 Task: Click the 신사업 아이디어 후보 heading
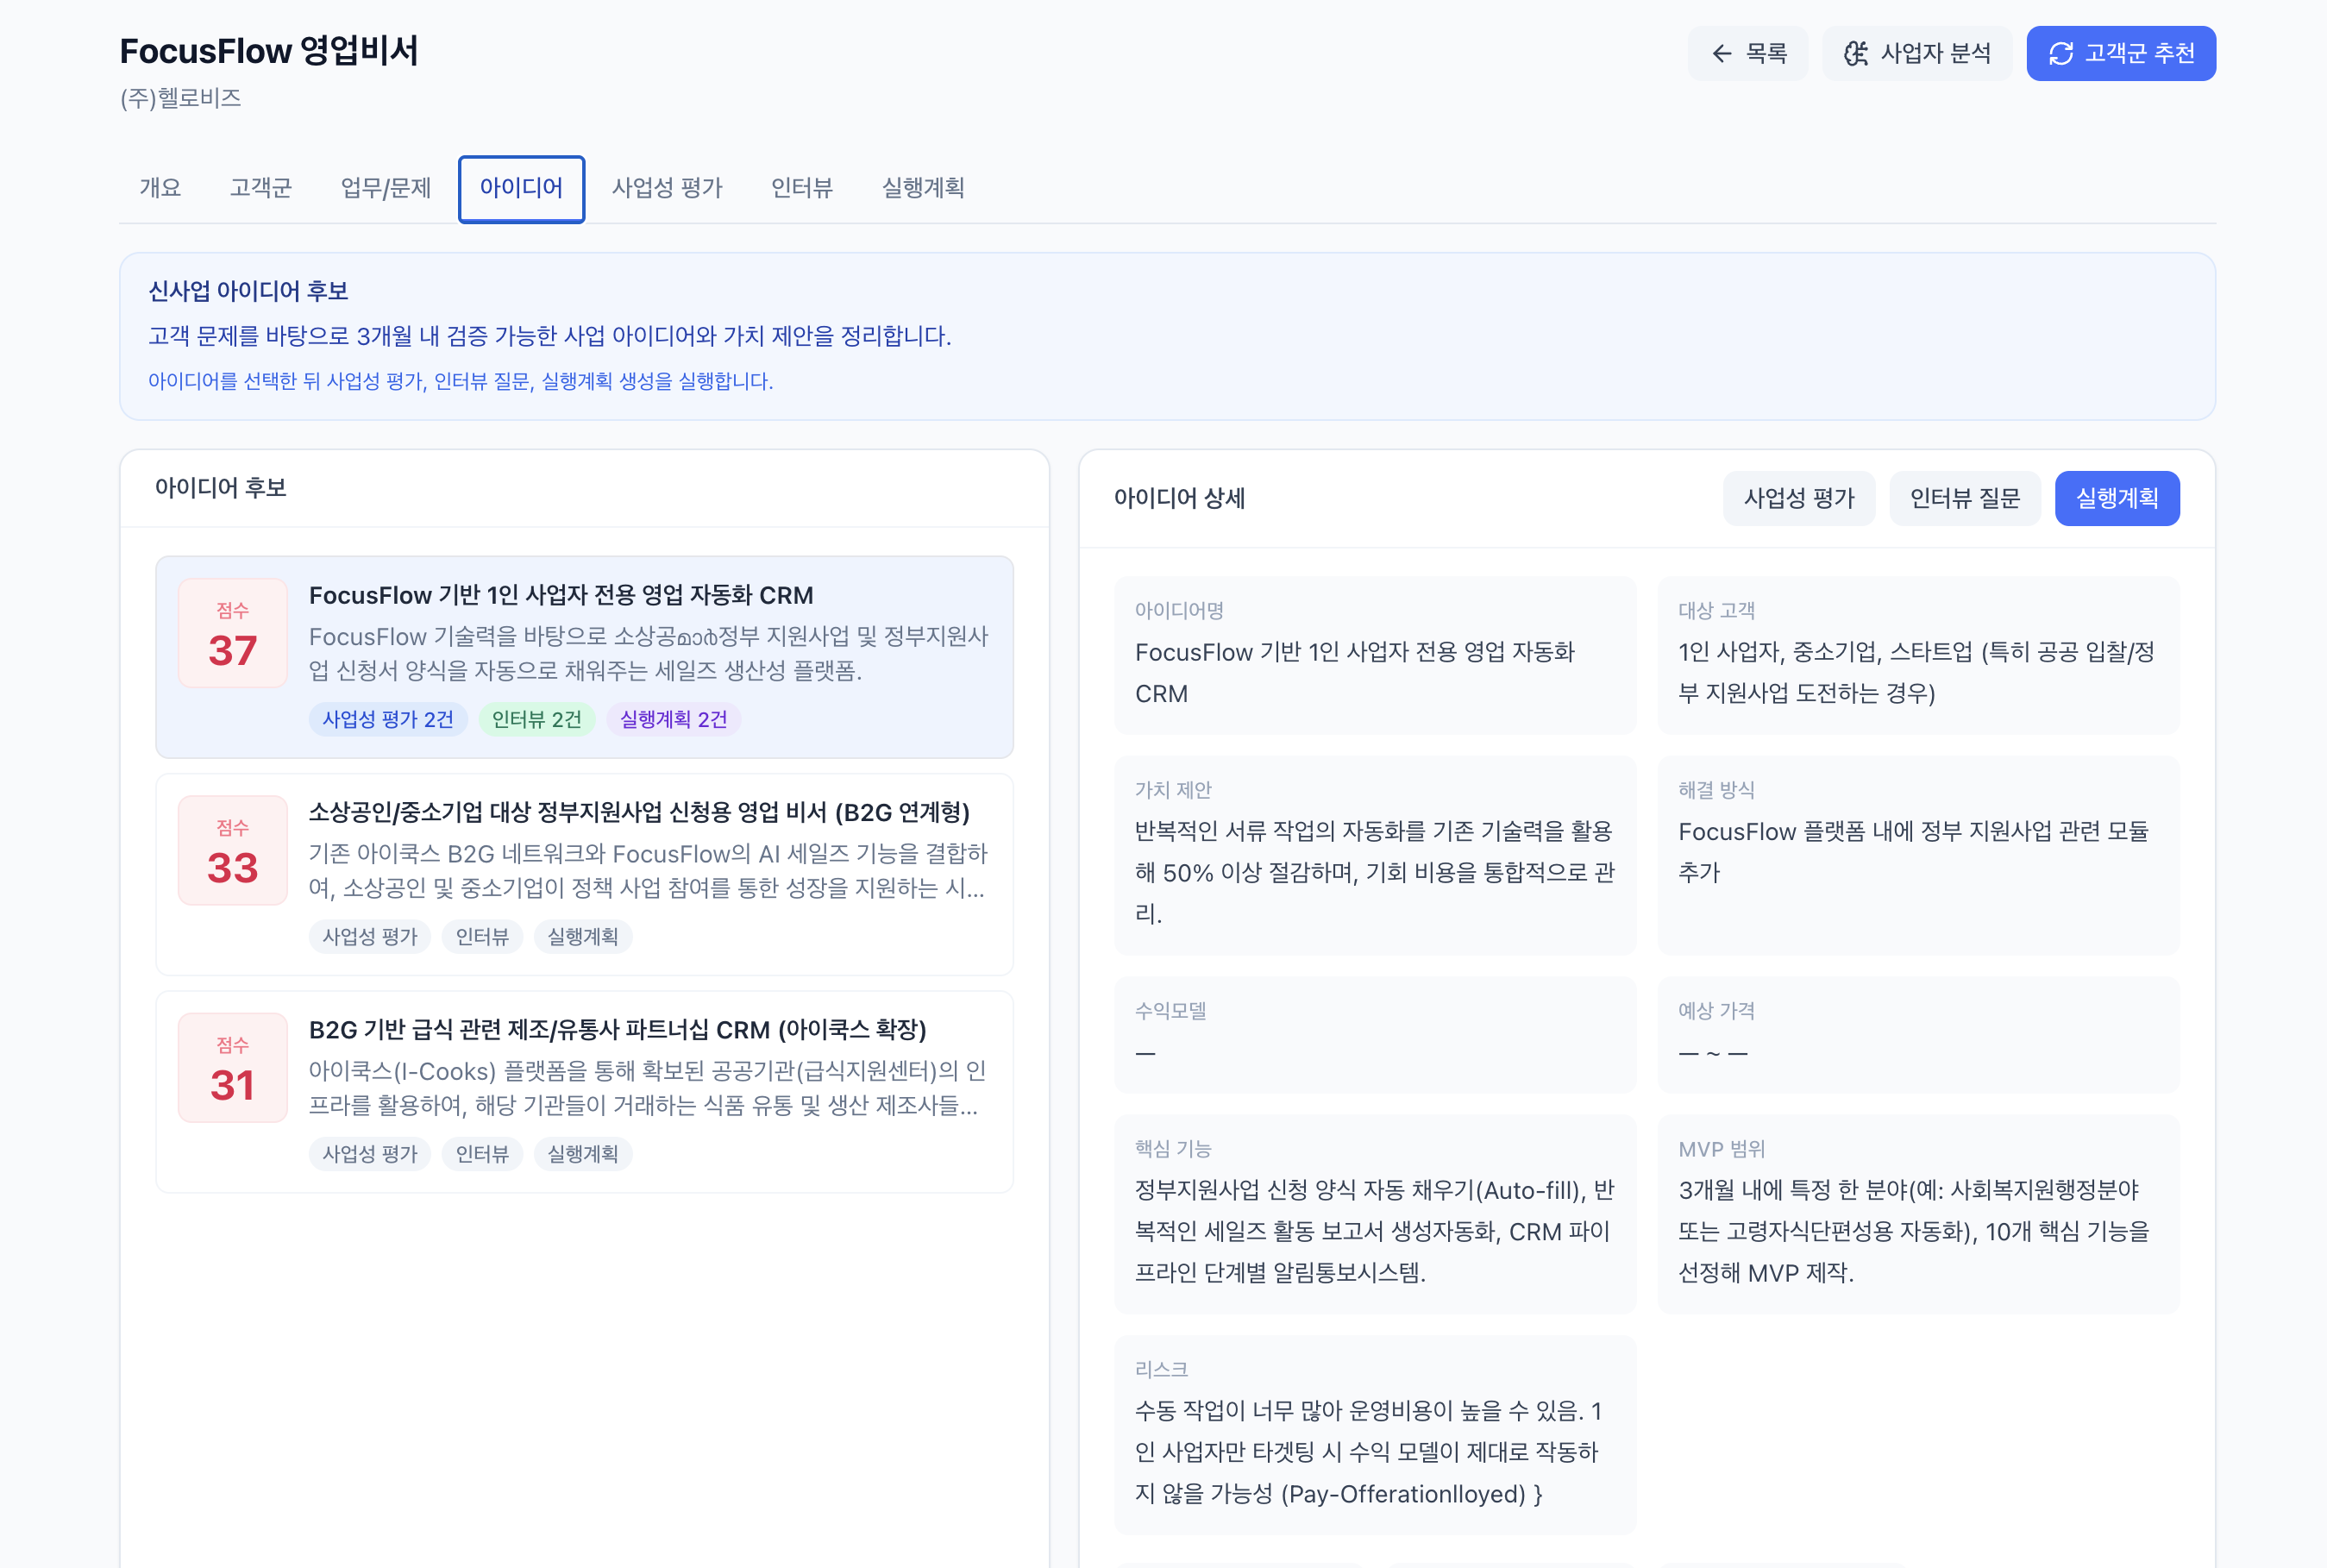(x=248, y=291)
